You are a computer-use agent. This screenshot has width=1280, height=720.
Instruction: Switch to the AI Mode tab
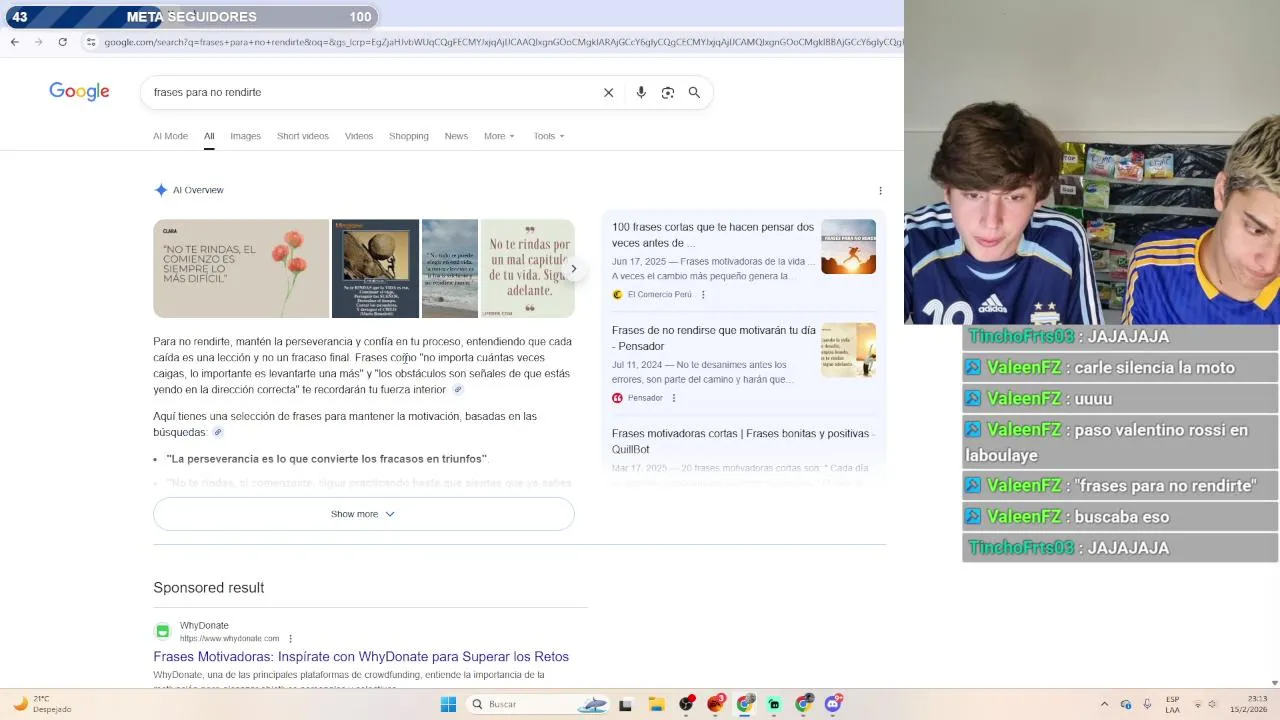point(170,136)
